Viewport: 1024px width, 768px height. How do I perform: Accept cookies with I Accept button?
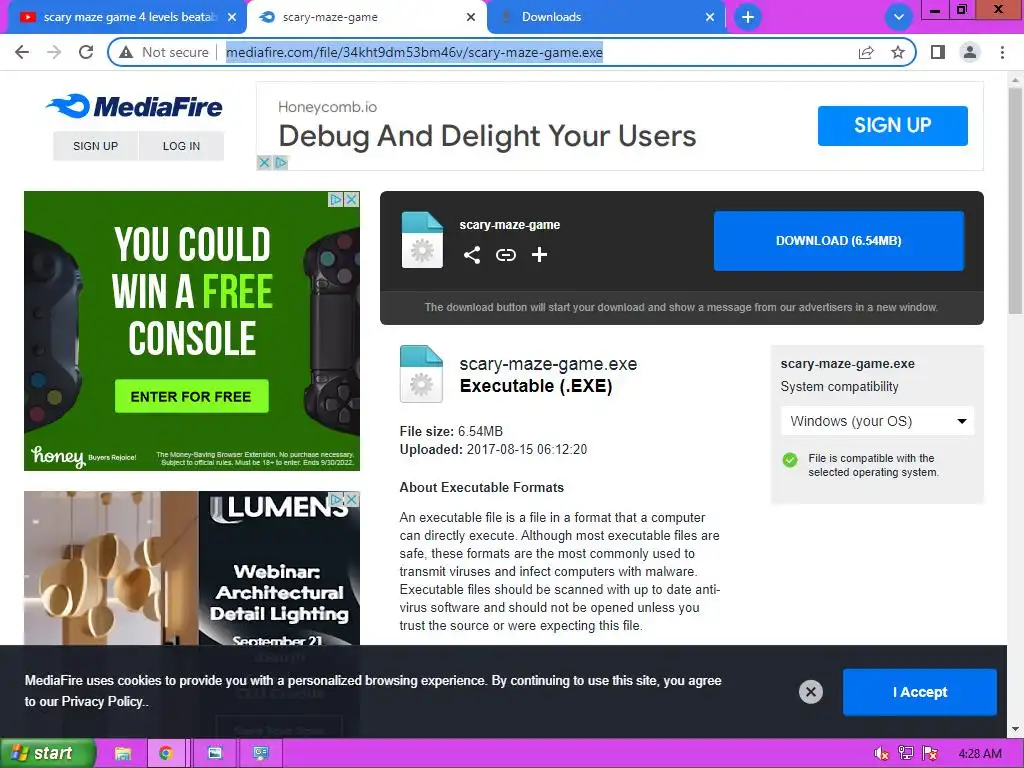coord(920,692)
